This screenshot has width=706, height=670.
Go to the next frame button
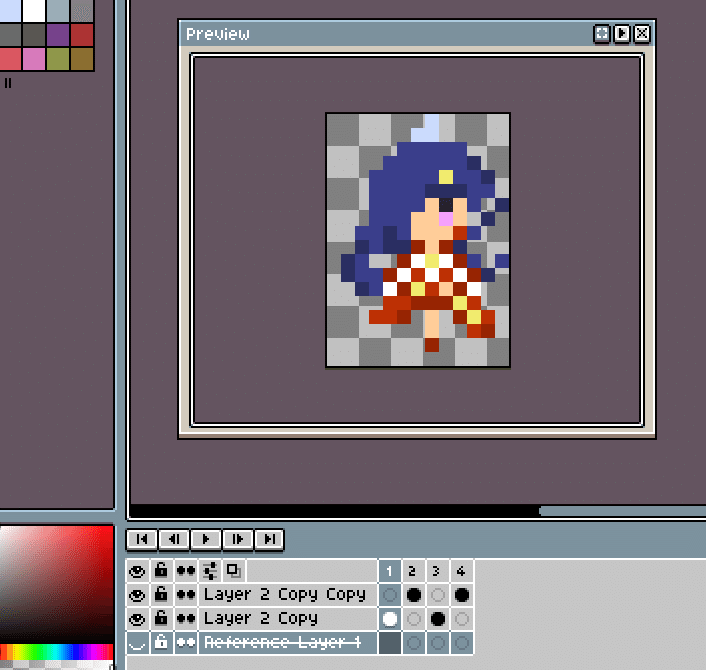coord(238,539)
